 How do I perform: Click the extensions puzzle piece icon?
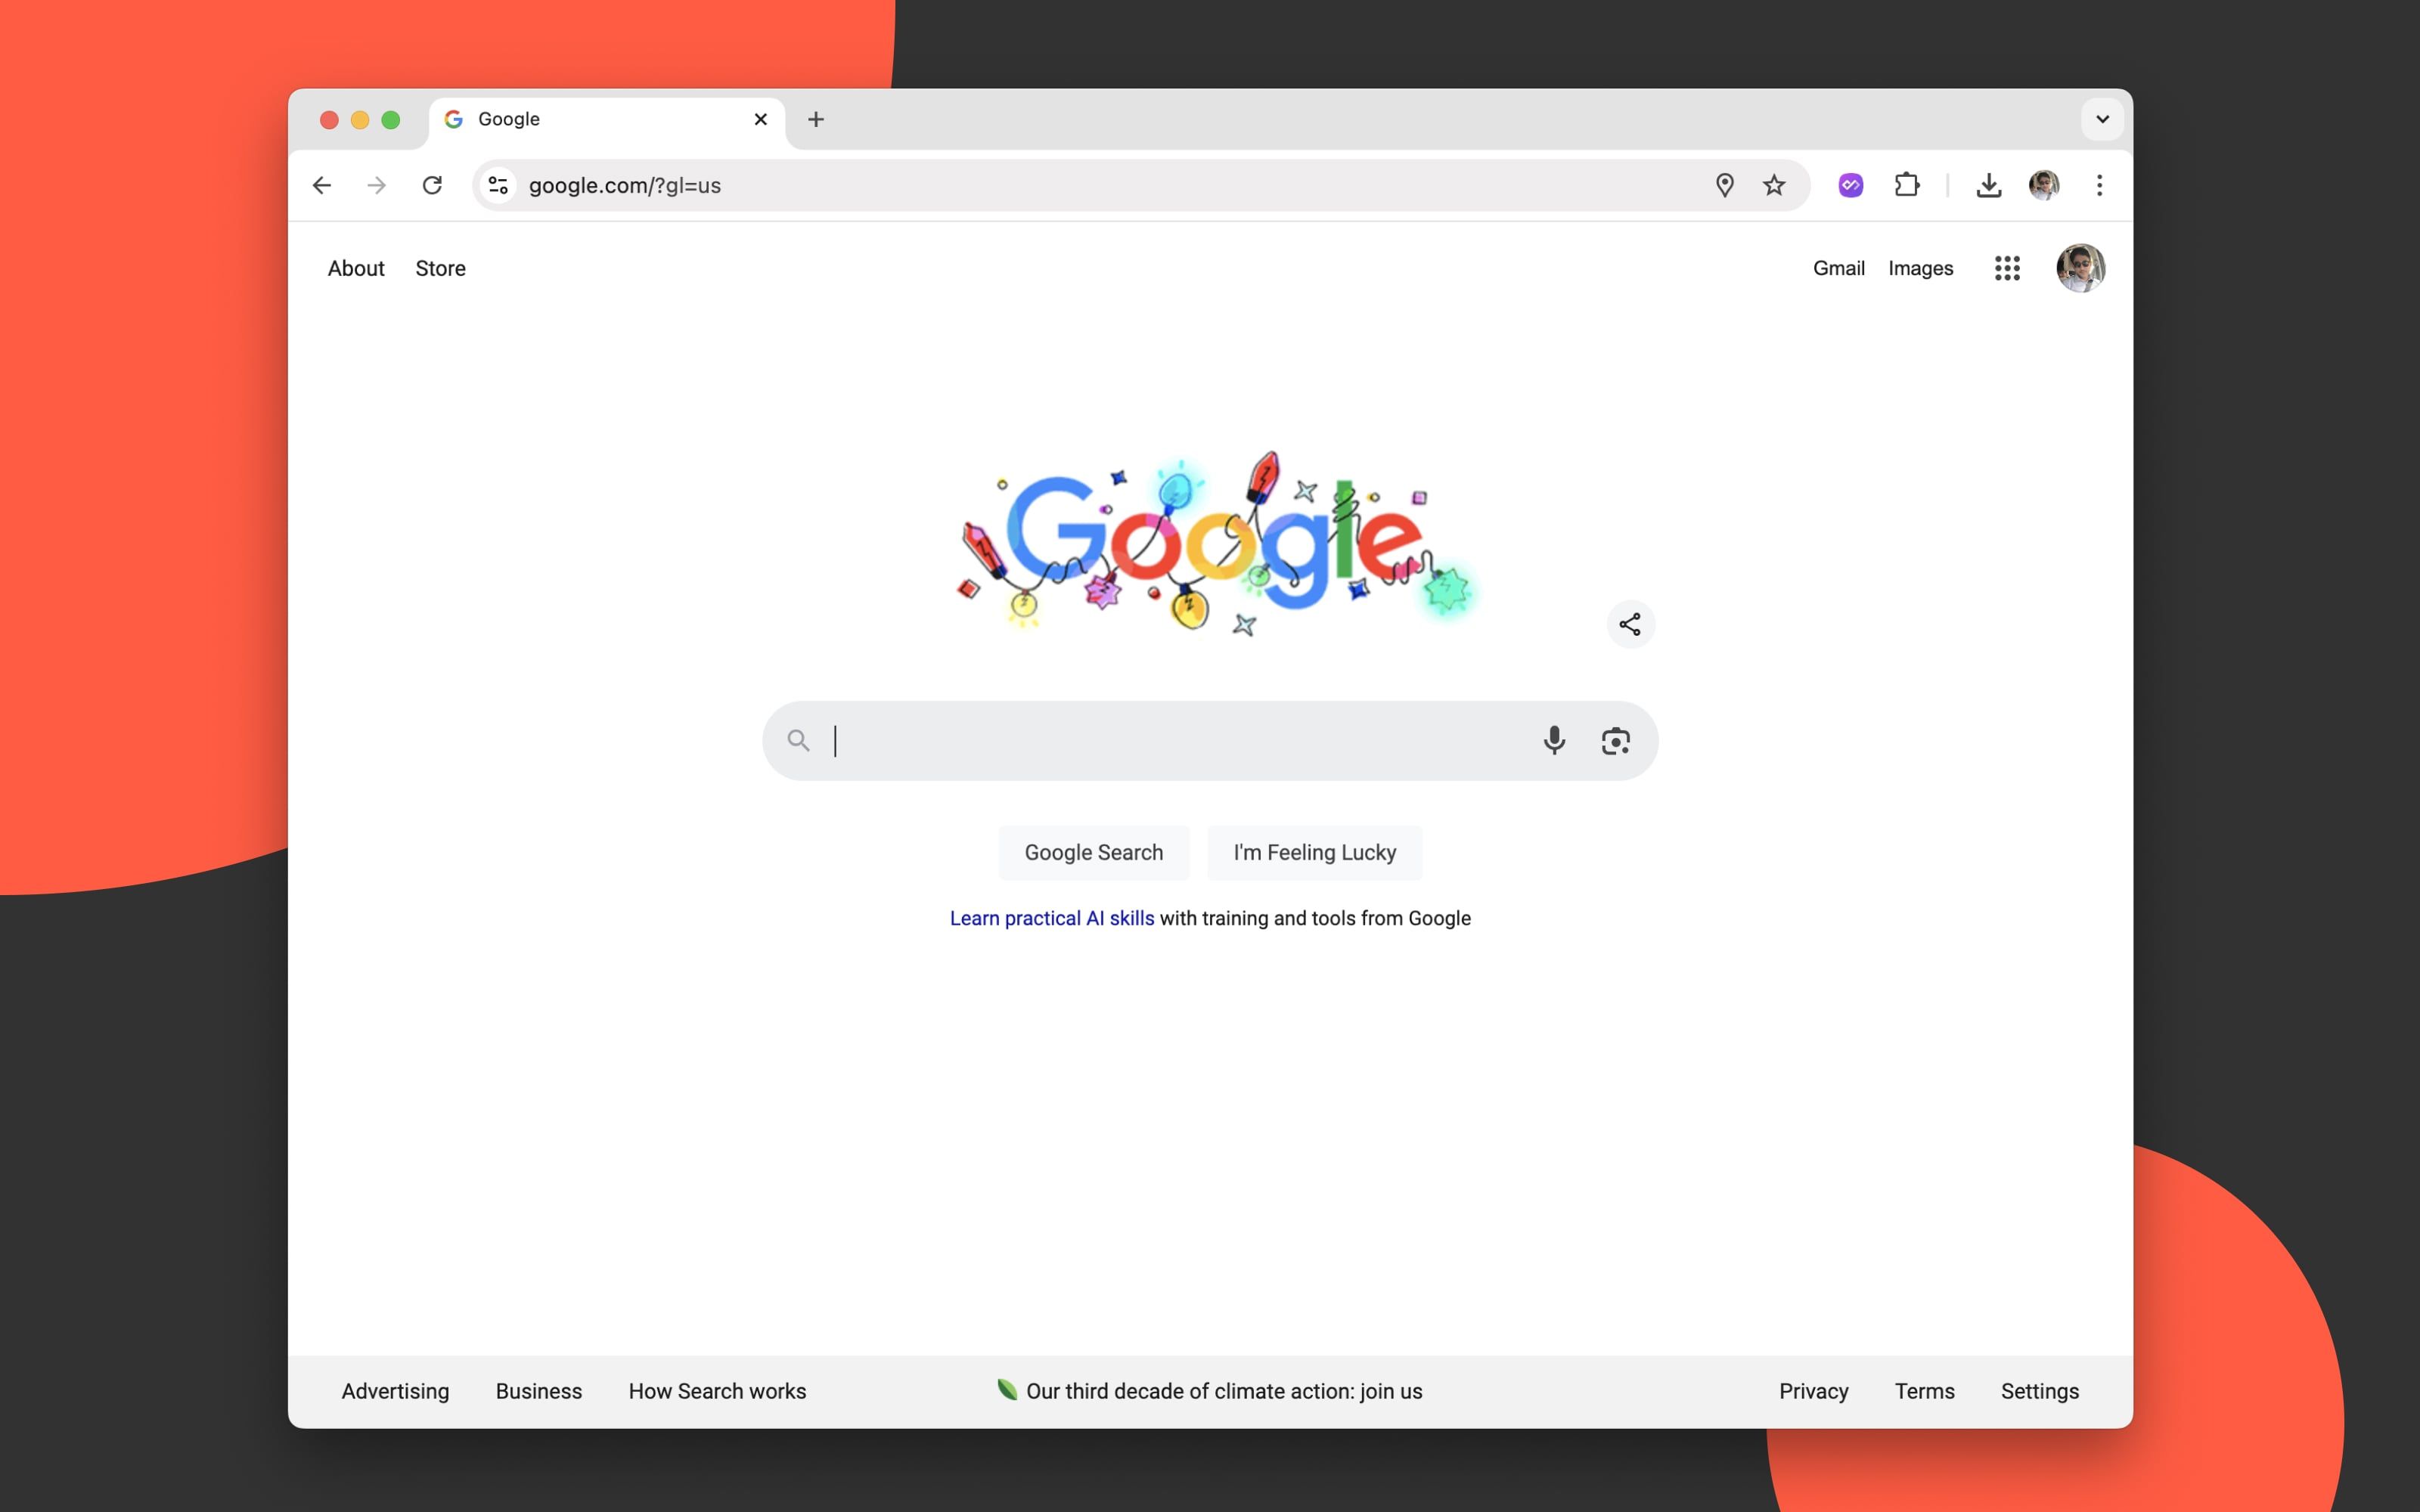pyautogui.click(x=1908, y=184)
